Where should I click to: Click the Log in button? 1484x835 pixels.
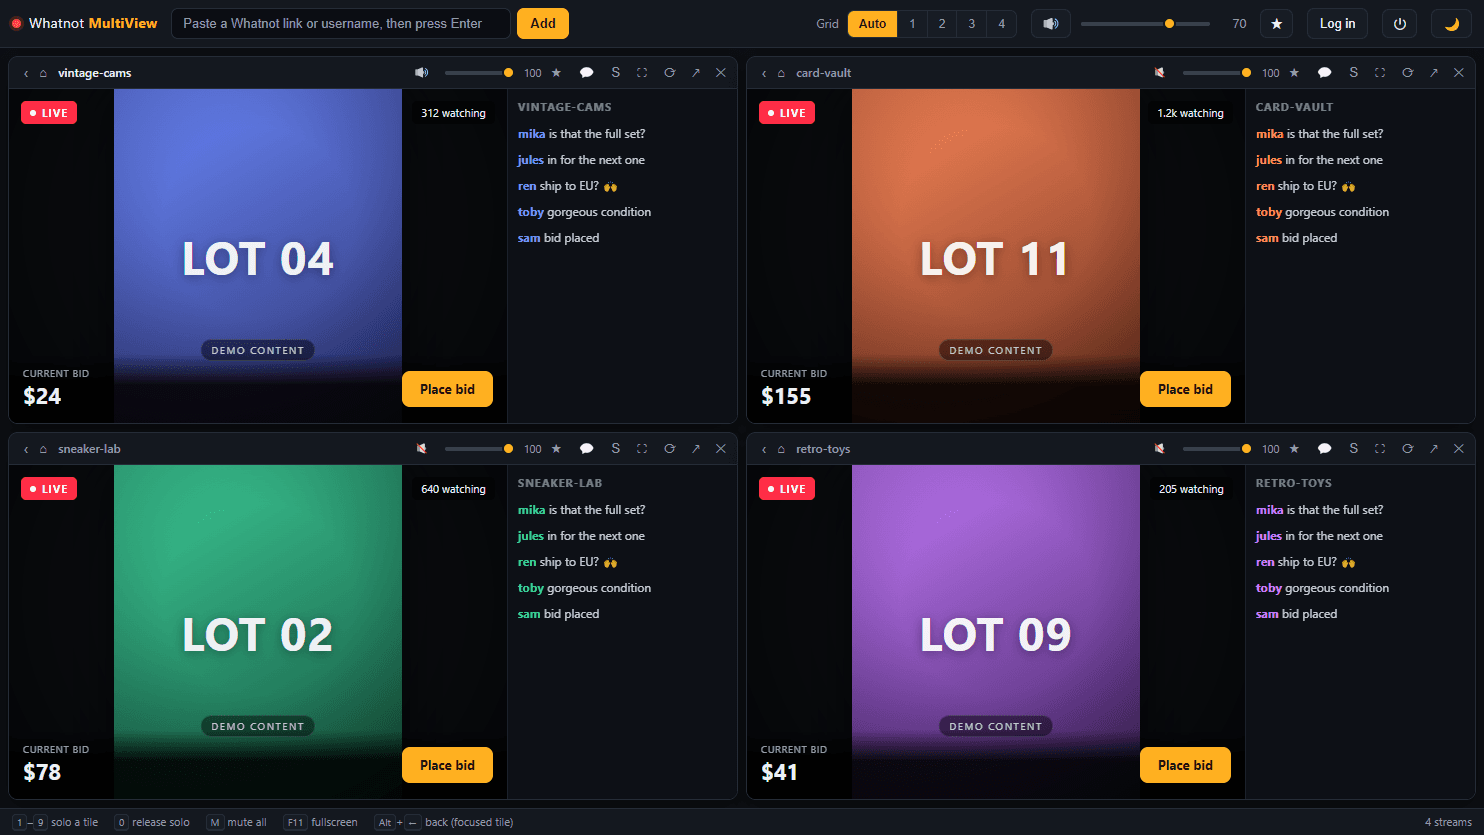1337,24
